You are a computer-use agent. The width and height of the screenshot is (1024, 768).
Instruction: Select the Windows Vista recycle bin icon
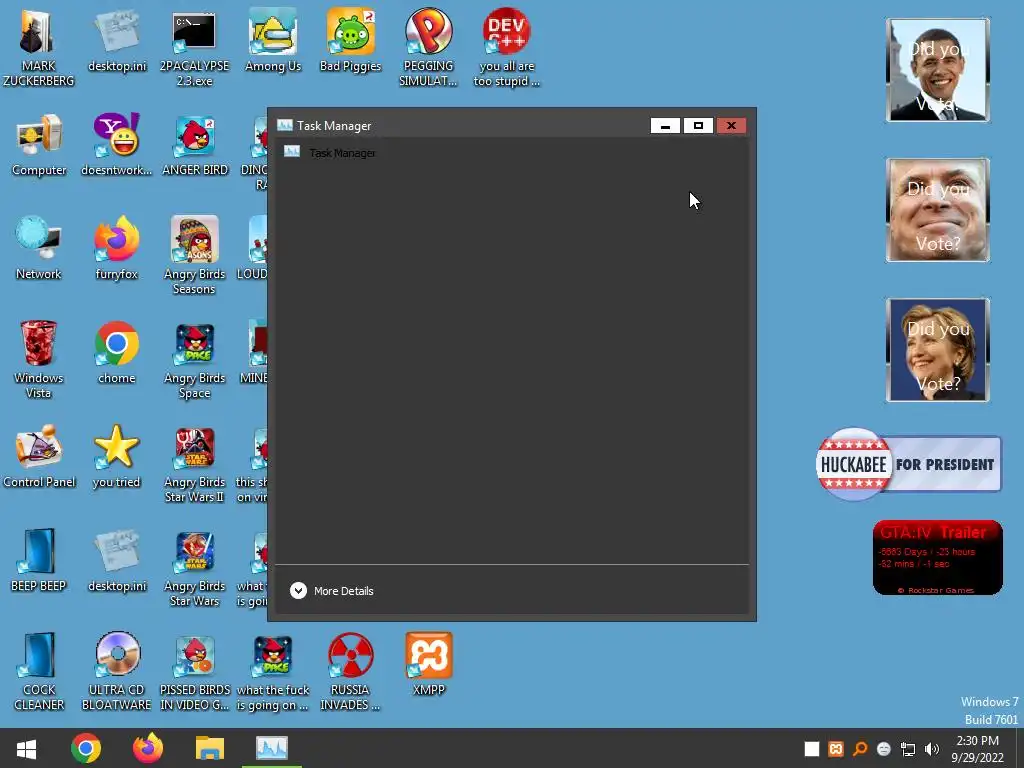click(x=39, y=359)
